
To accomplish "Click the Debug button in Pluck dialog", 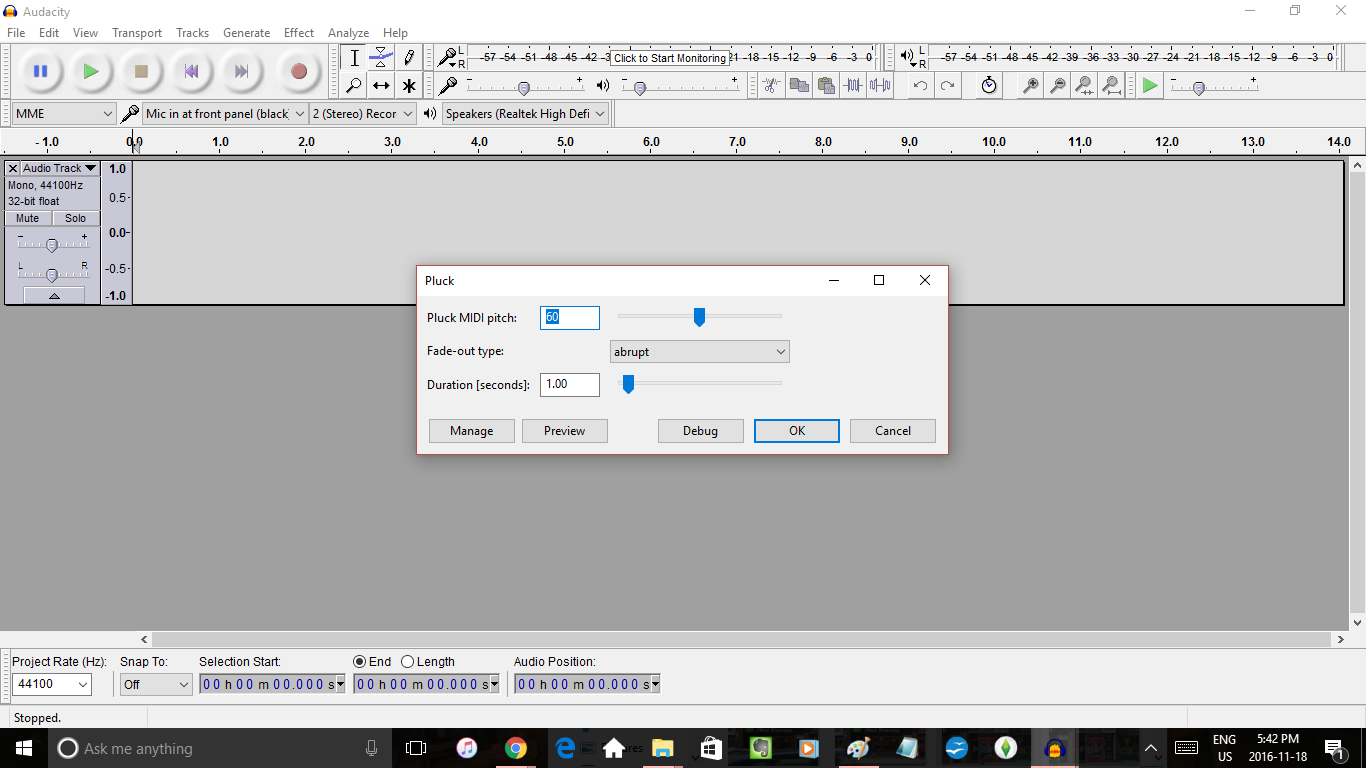I will 701,431.
